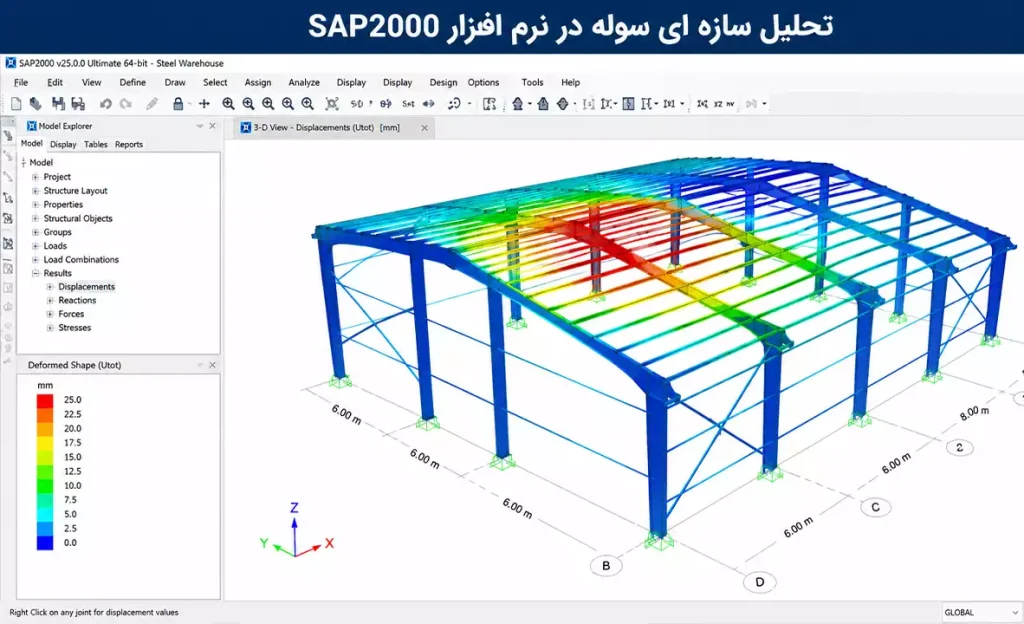Open the dropdown arrow beside the padlock icon
The image size is (1024, 624).
(x=190, y=104)
